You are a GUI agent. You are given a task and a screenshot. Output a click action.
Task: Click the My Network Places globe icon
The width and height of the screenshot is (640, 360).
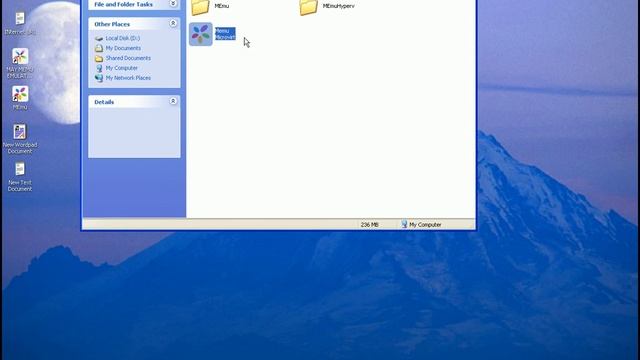pyautogui.click(x=99, y=78)
